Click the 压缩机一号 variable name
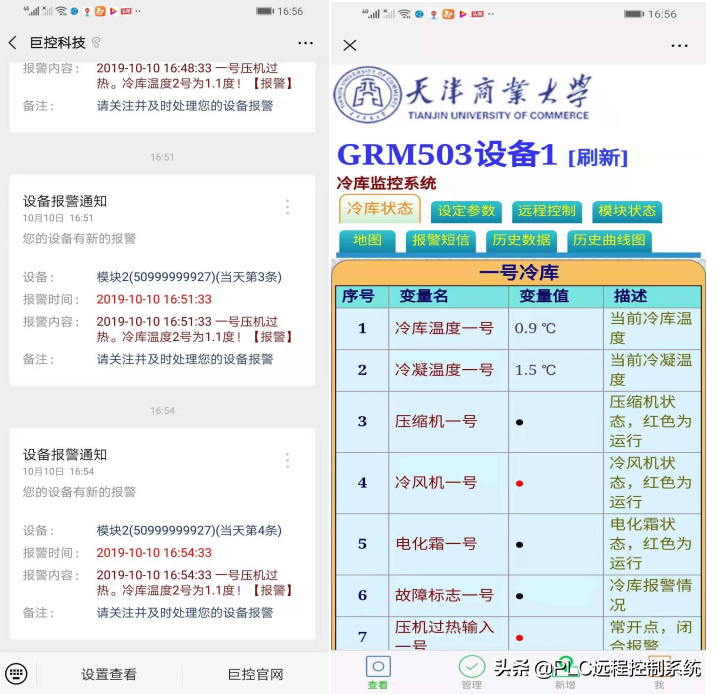 pos(436,421)
